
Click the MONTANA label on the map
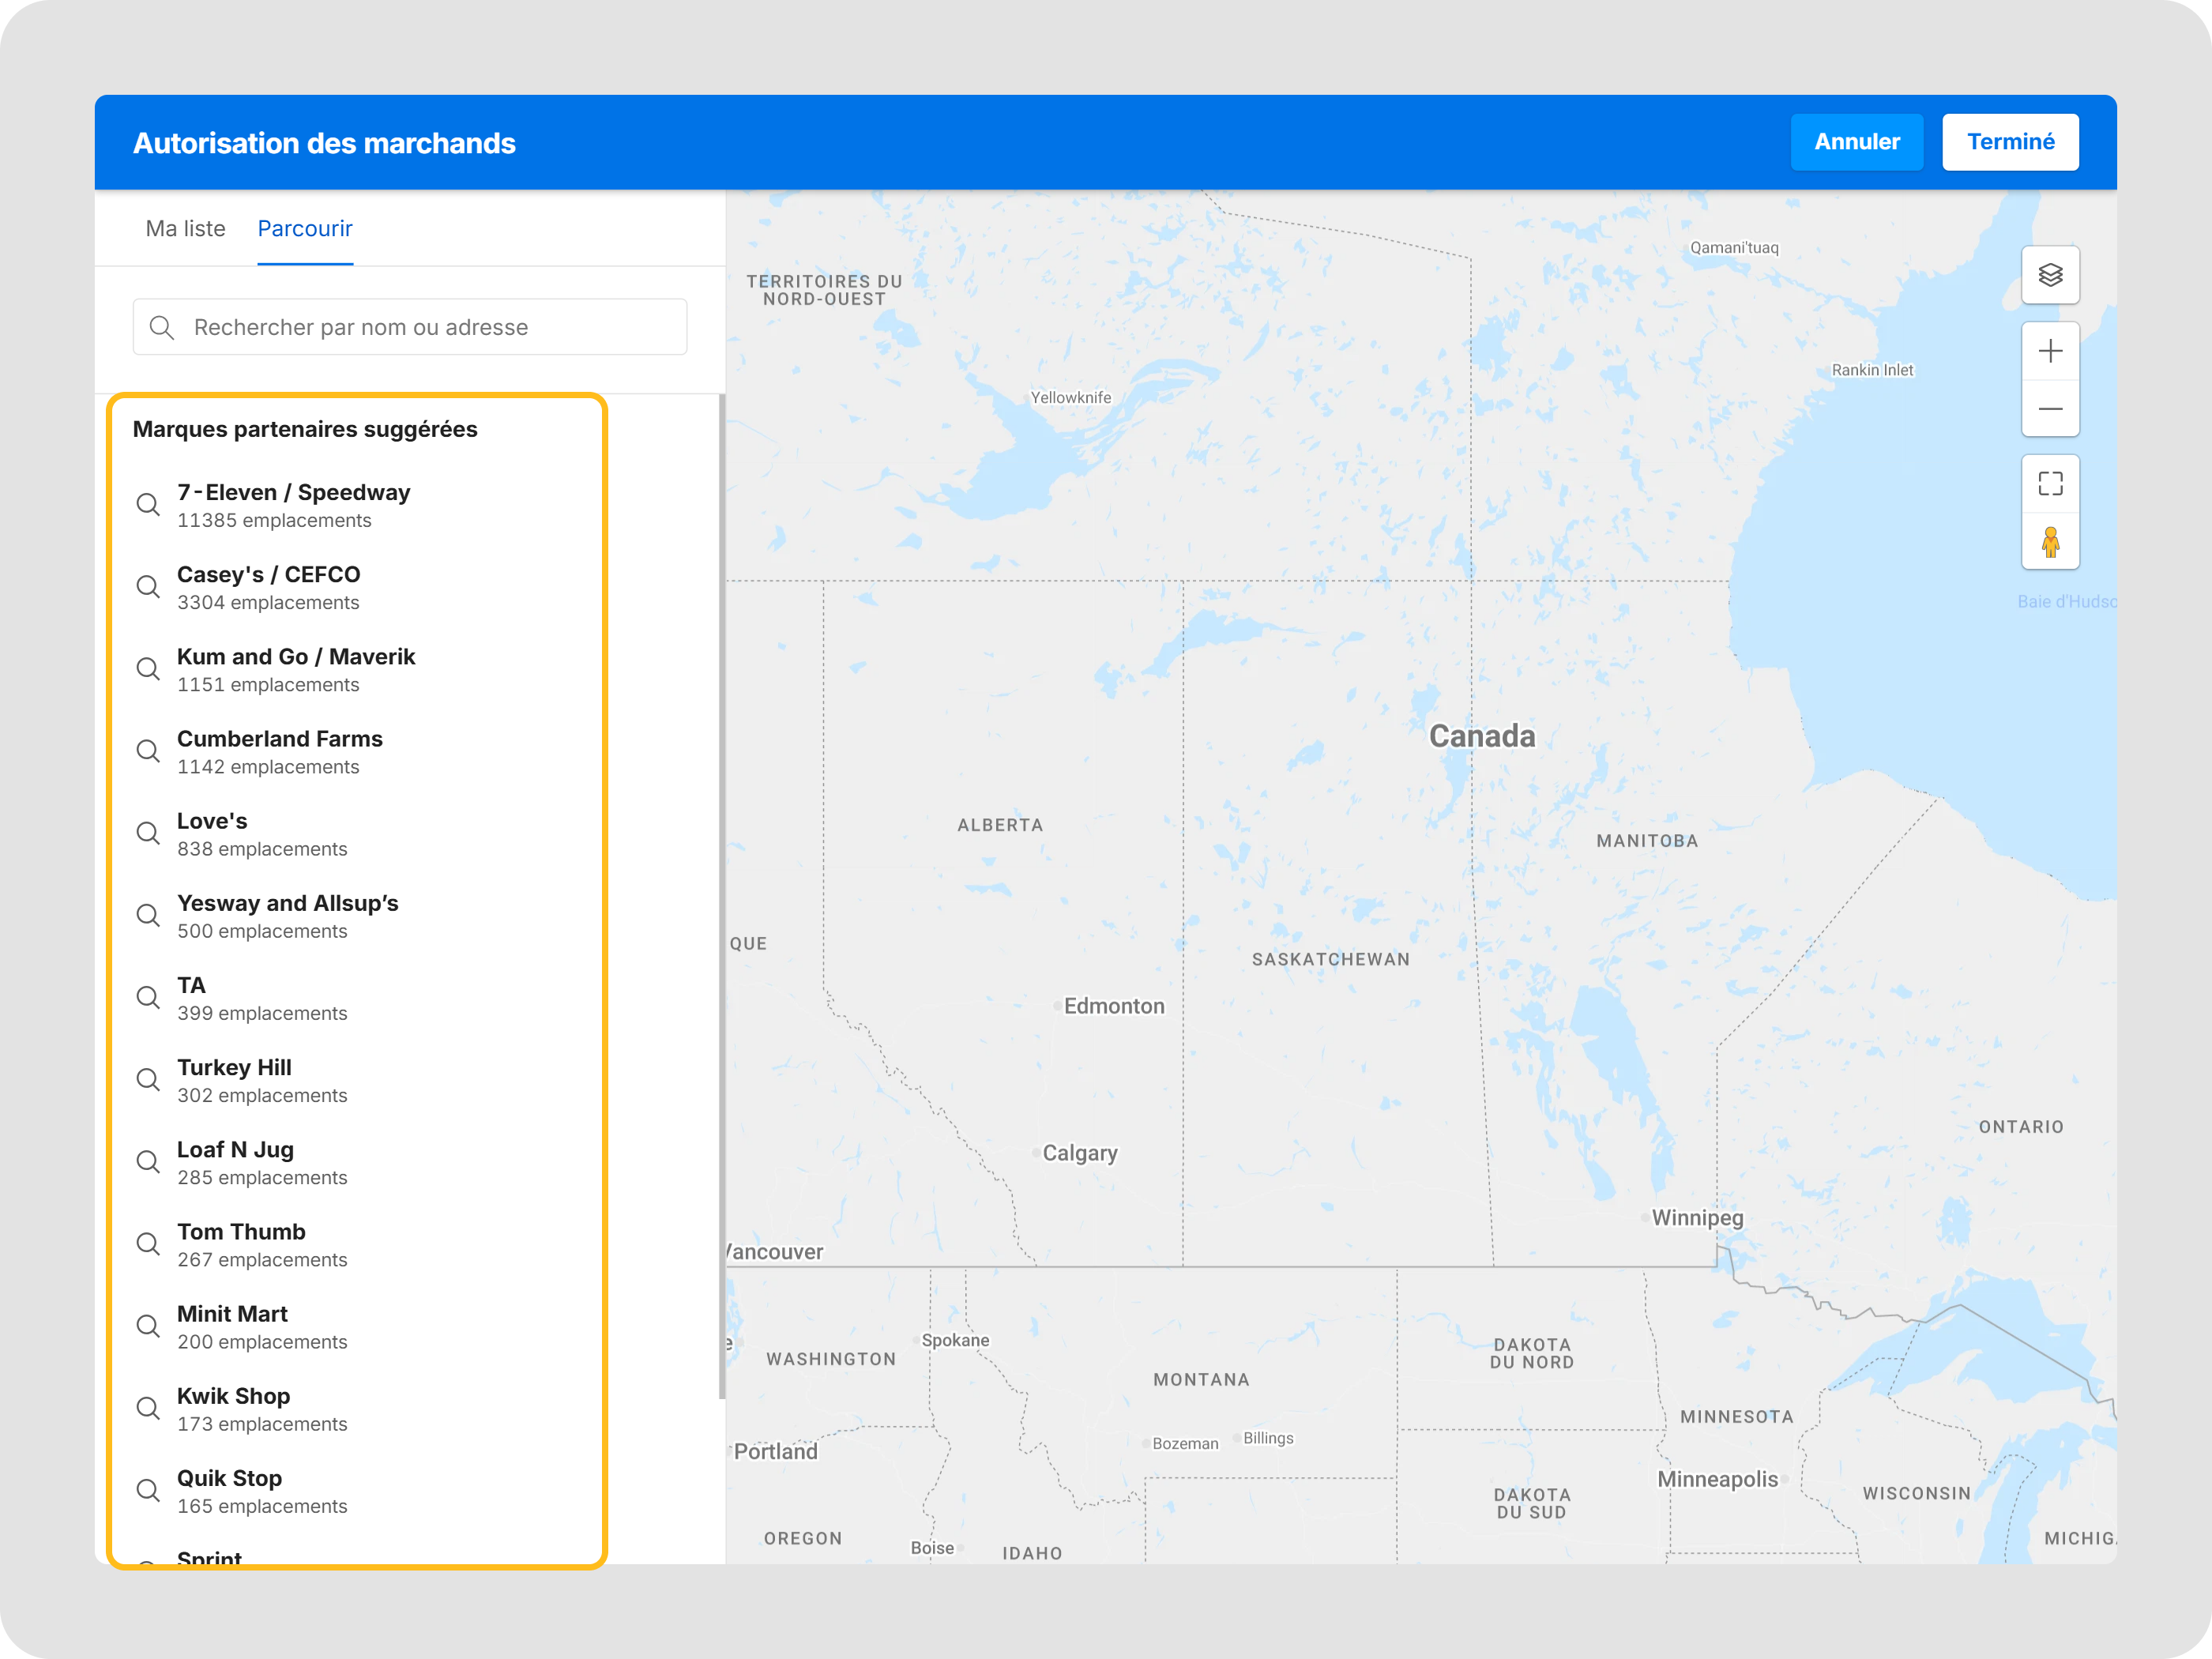(x=1201, y=1380)
